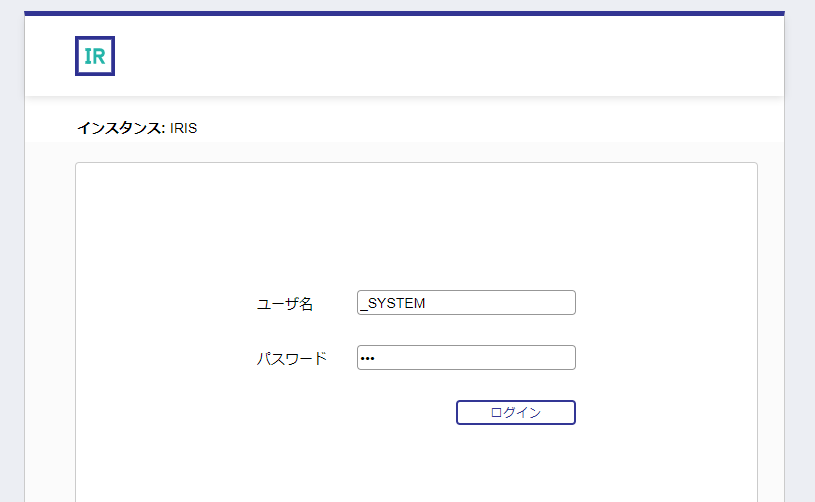Click empty space left of ログイン button
This screenshot has width=815, height=502.
350,413
